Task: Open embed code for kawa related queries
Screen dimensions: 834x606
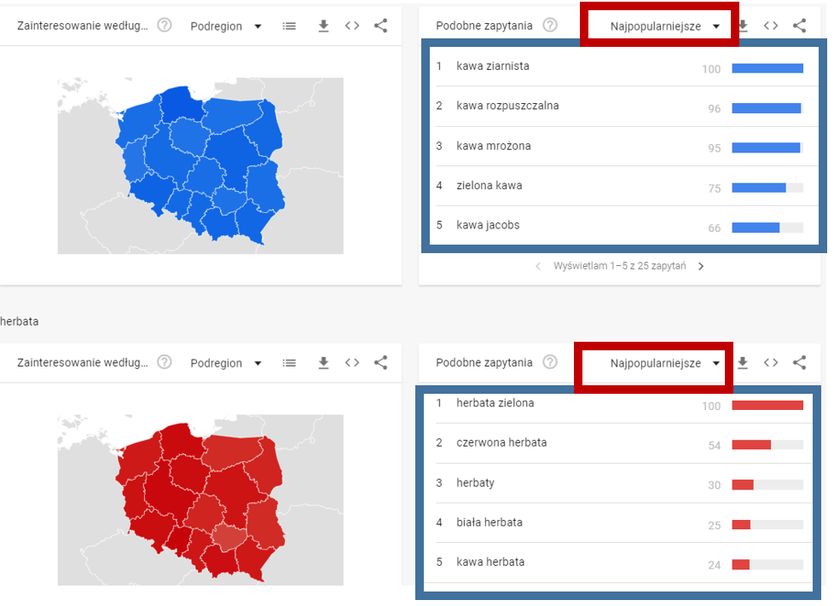Action: [770, 25]
